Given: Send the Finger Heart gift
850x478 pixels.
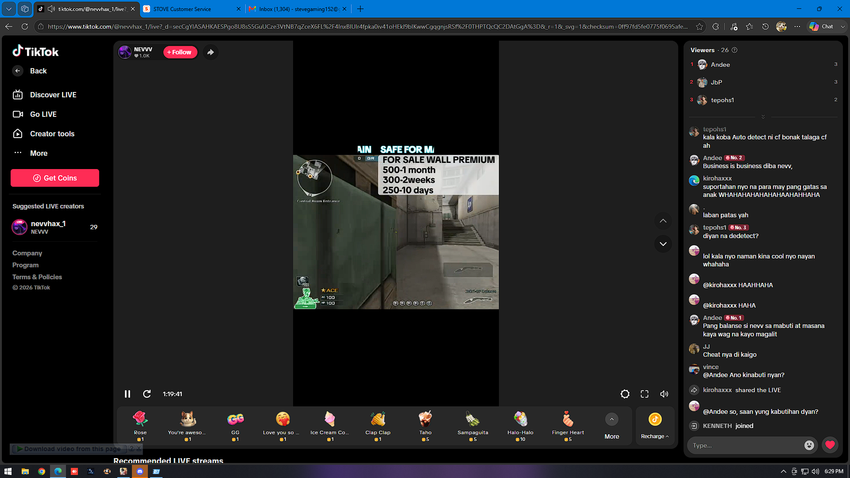Looking at the screenshot, I should [568, 425].
